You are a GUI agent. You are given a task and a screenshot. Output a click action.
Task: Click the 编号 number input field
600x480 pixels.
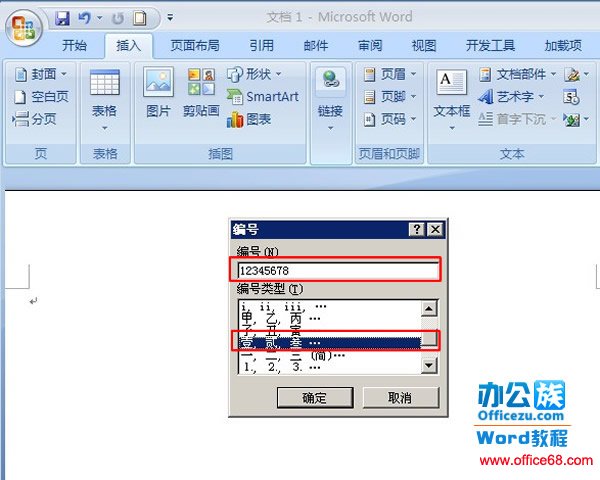[338, 270]
